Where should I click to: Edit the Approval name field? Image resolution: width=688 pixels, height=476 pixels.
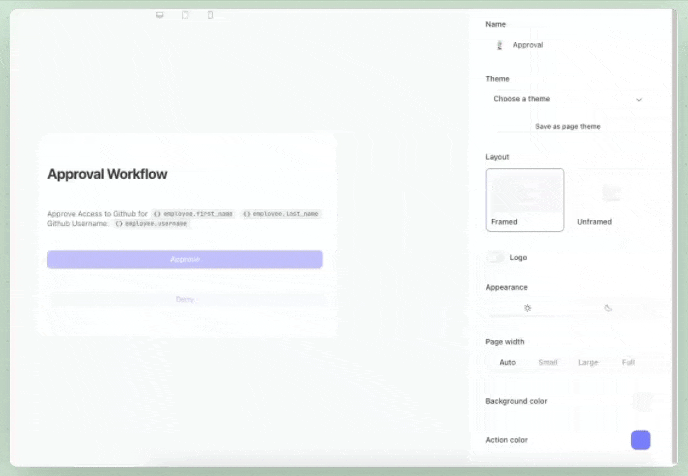coord(568,45)
